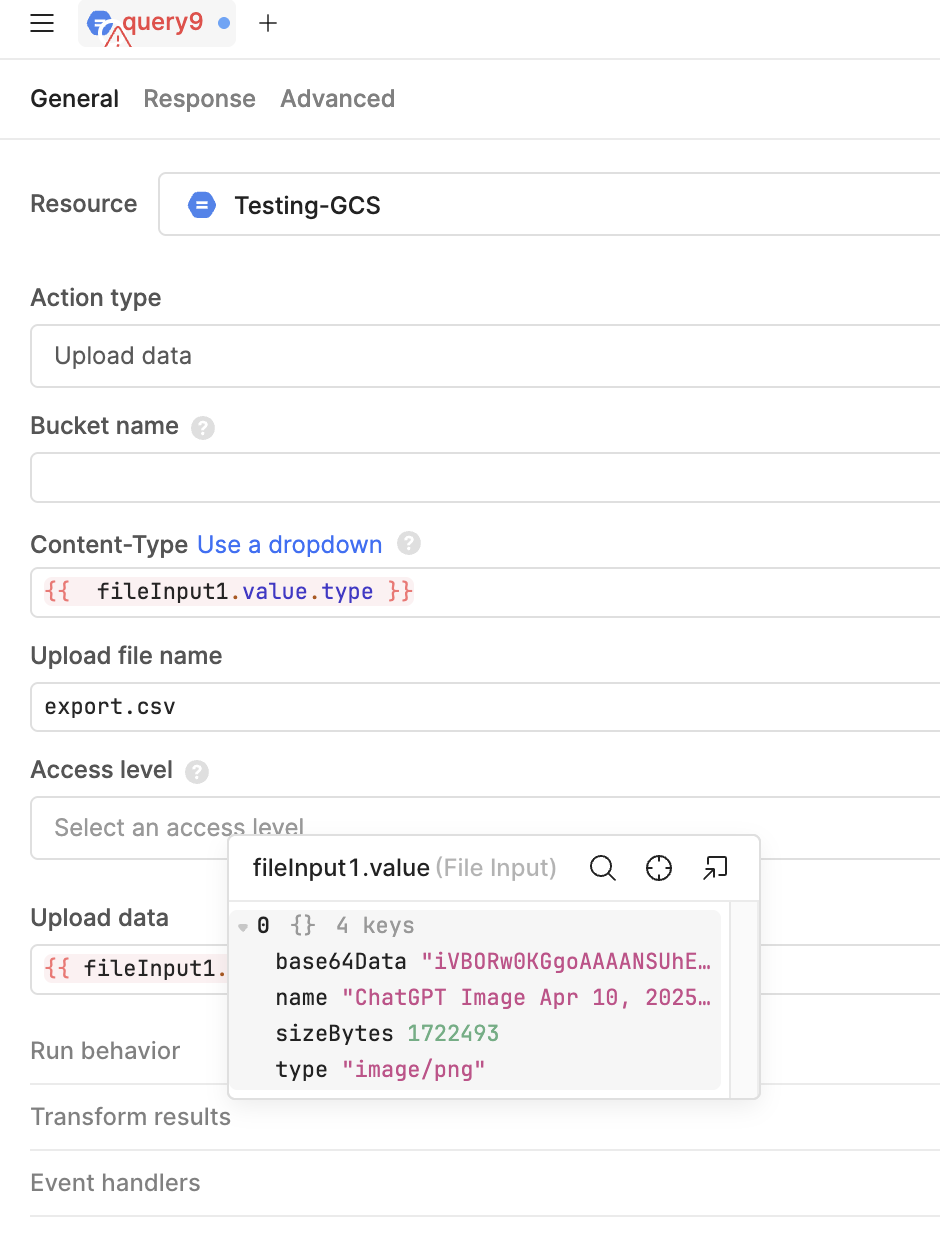The height and width of the screenshot is (1258, 940).
Task: Switch to the Response tab
Action: pyautogui.click(x=199, y=99)
